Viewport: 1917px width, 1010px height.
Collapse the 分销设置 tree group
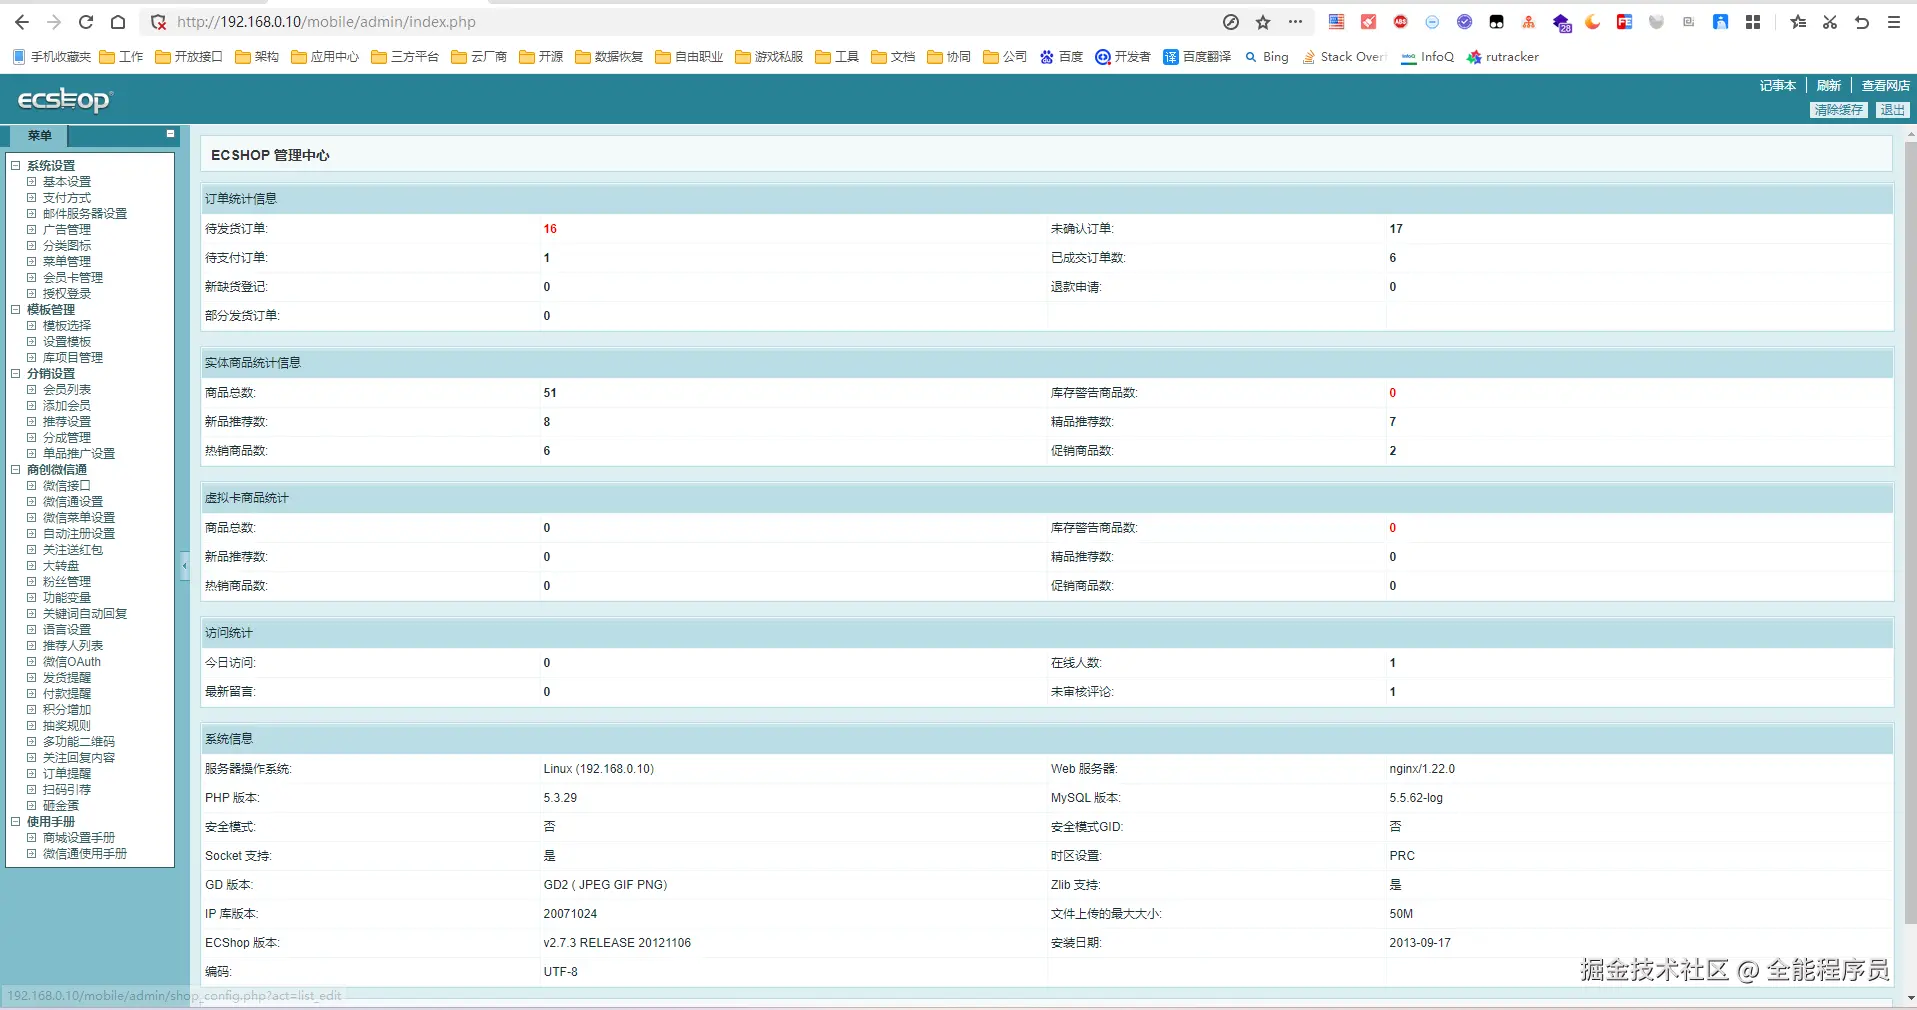15,374
